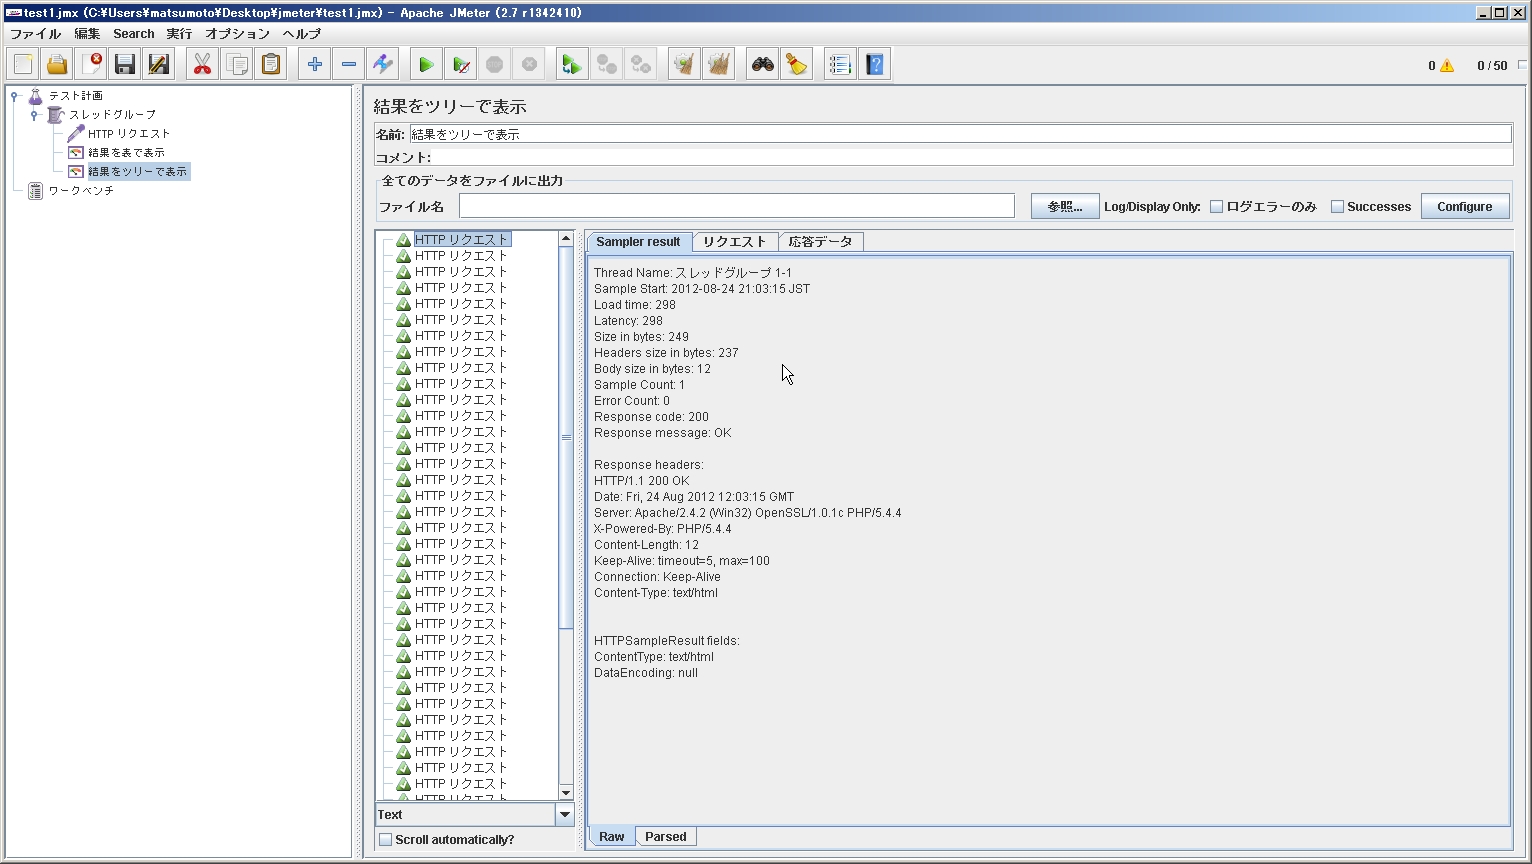The image size is (1532, 864).
Task: Click the 'Content-Type: text/html' line
Action: coord(655,593)
